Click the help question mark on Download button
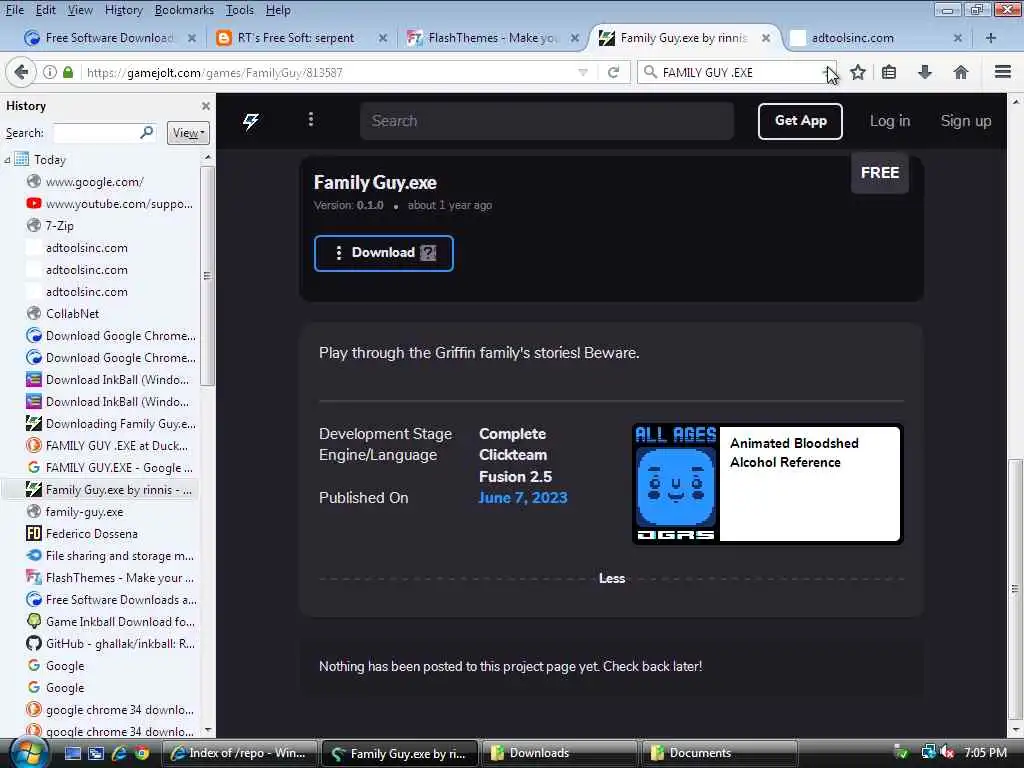 (428, 253)
